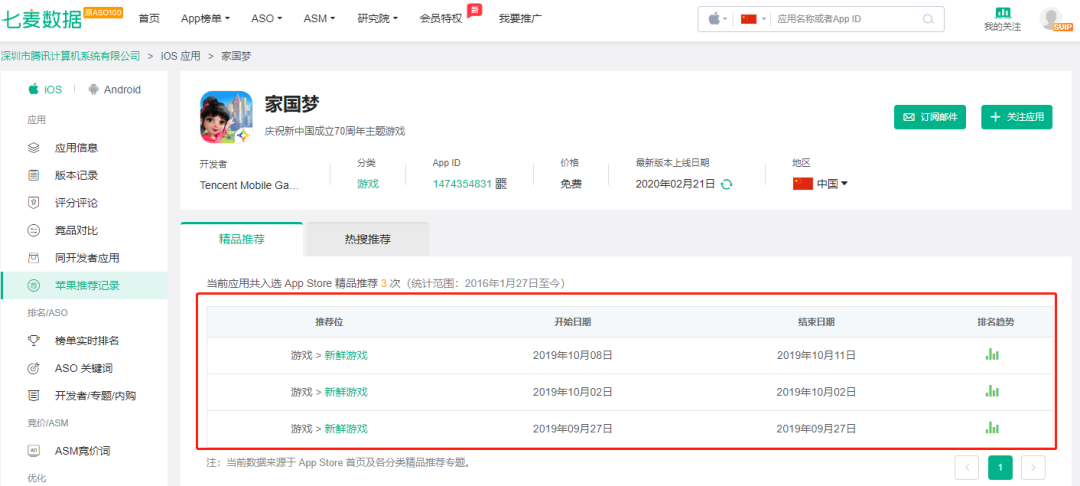Image resolution: width=1080 pixels, height=486 pixels.
Task: Open ASO 关键词 in sidebar
Action: click(x=84, y=368)
